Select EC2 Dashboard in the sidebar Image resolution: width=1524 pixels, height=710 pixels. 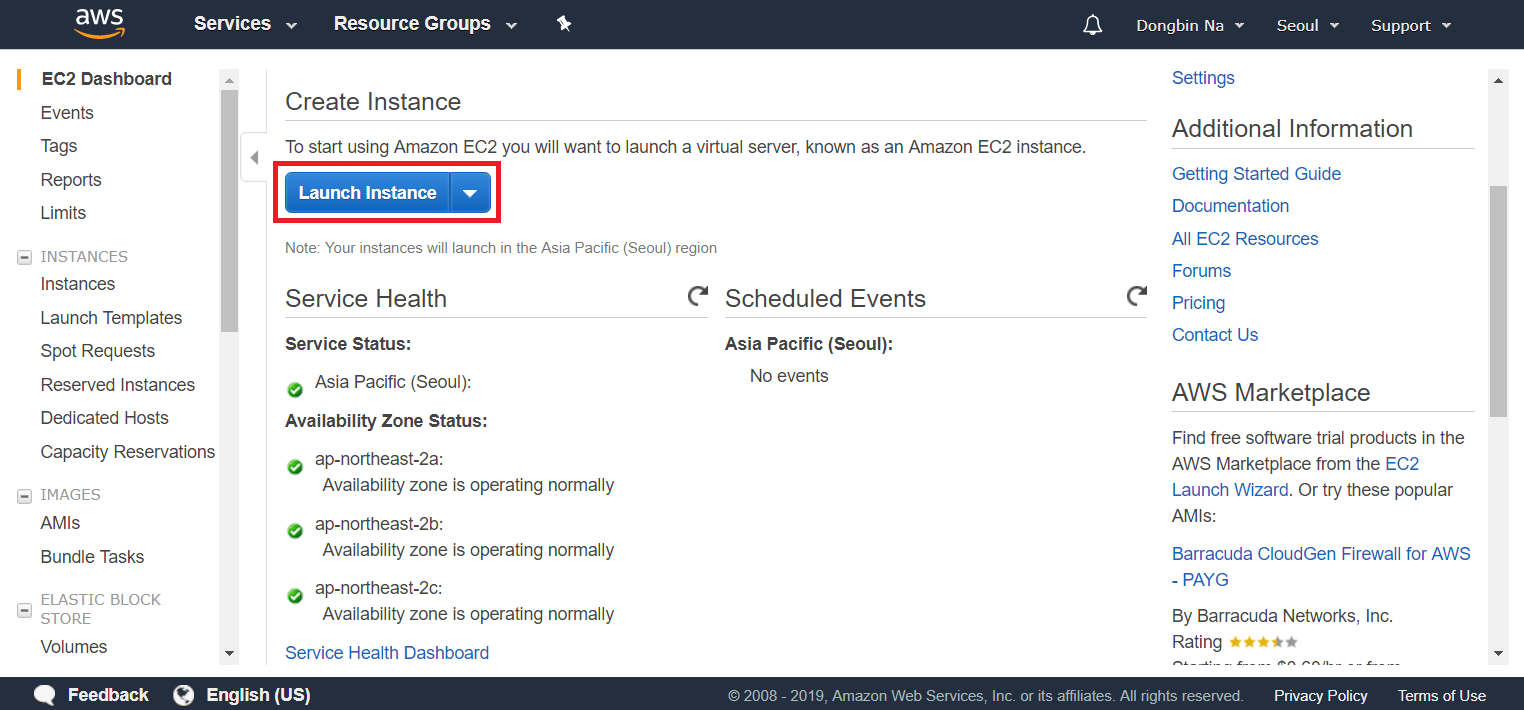tap(106, 79)
